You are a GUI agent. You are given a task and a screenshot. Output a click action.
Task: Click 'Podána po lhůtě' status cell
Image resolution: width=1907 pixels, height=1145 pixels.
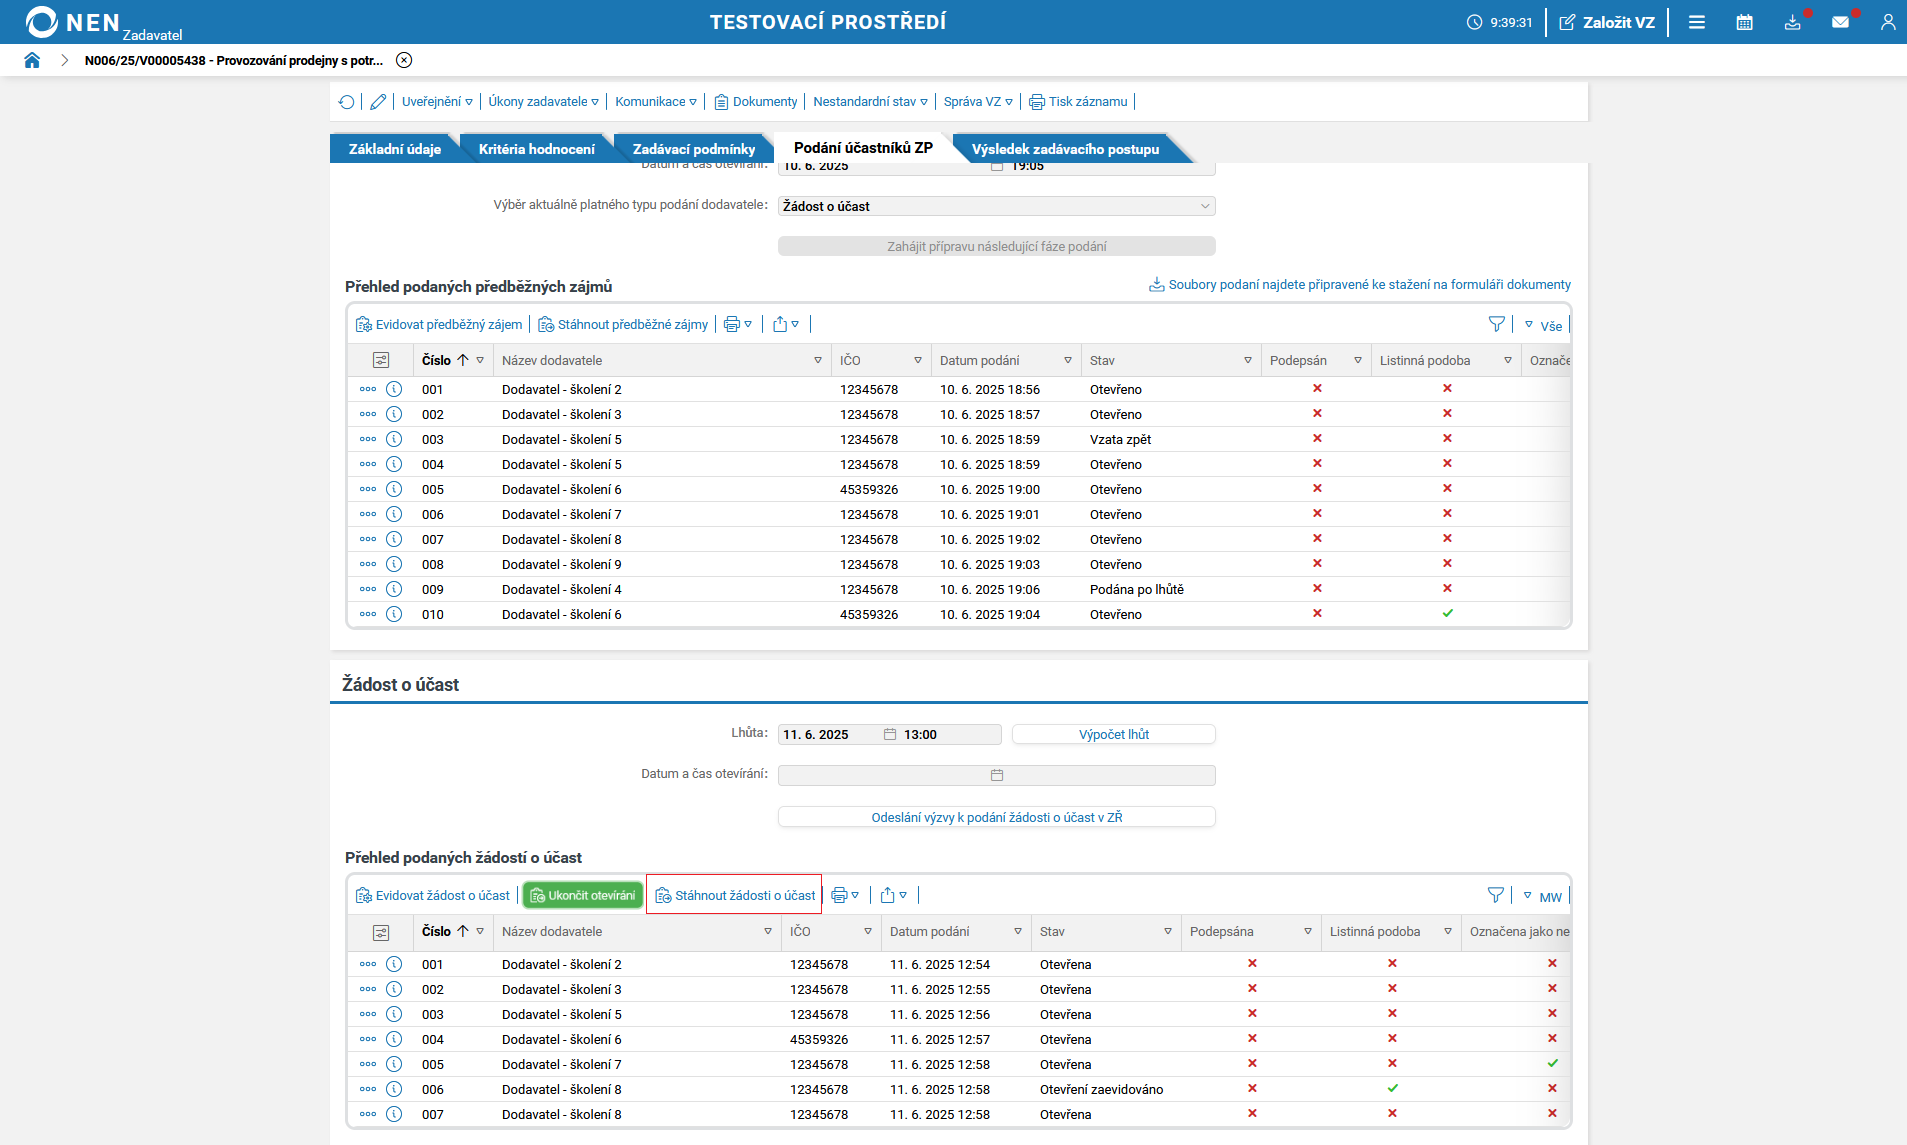point(1137,590)
